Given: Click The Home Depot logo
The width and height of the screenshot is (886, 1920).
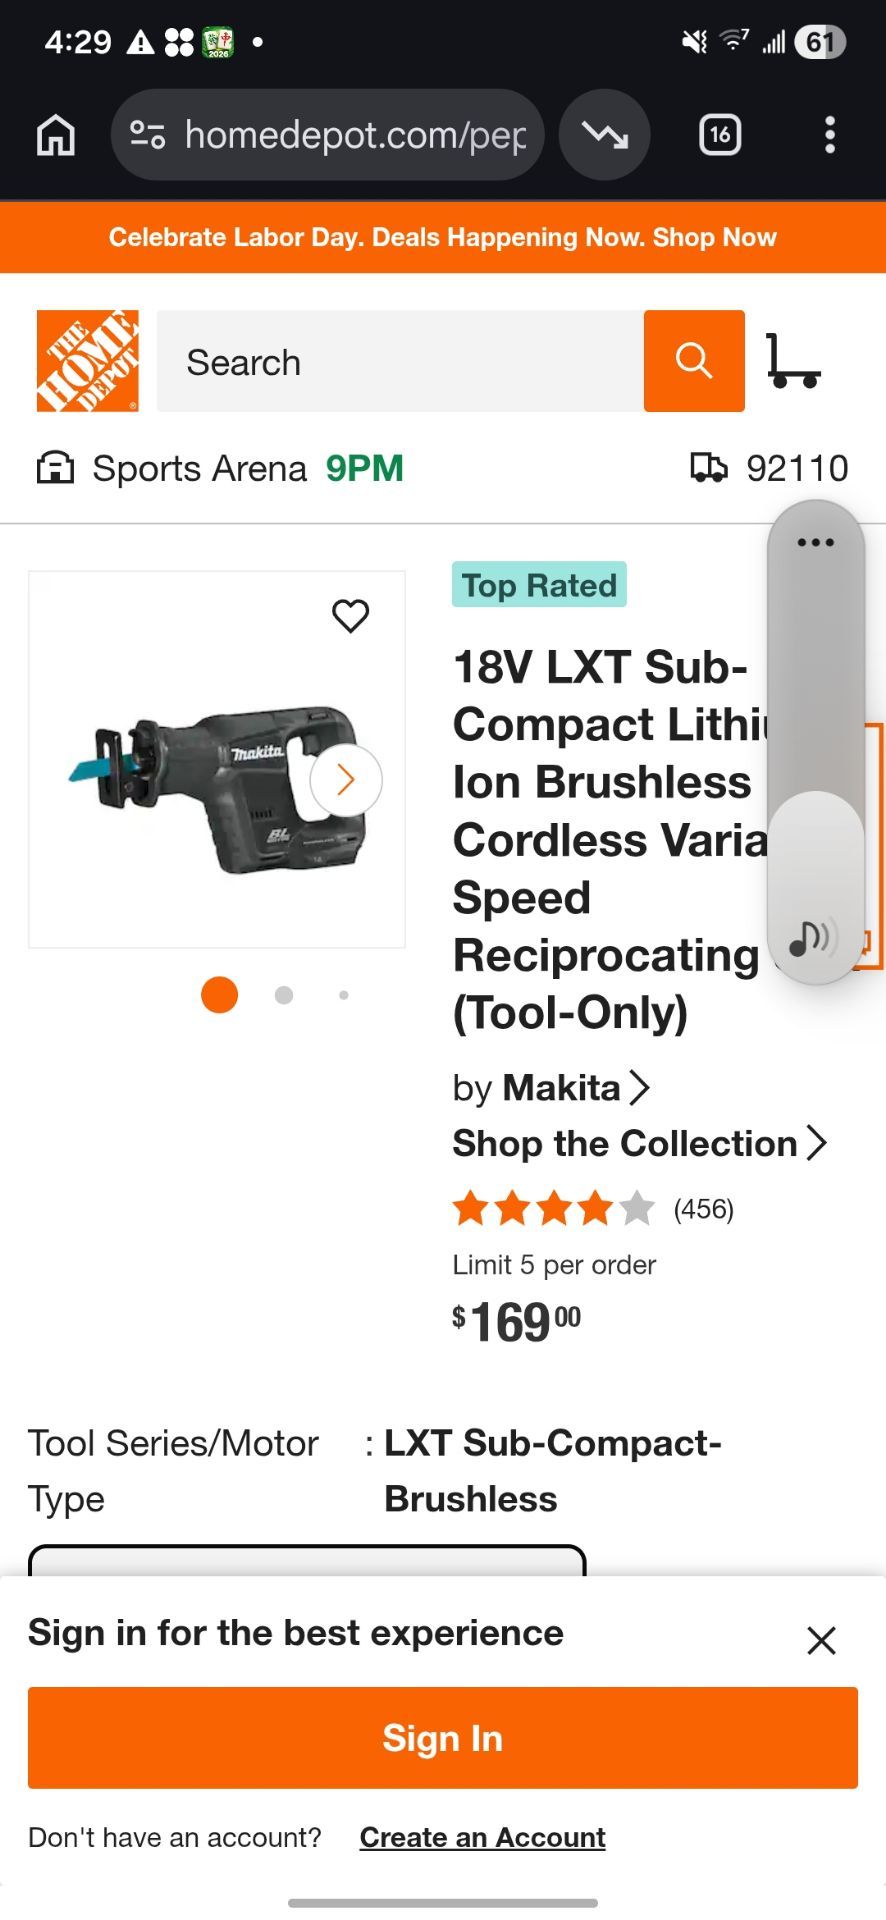Looking at the screenshot, I should click(x=88, y=361).
